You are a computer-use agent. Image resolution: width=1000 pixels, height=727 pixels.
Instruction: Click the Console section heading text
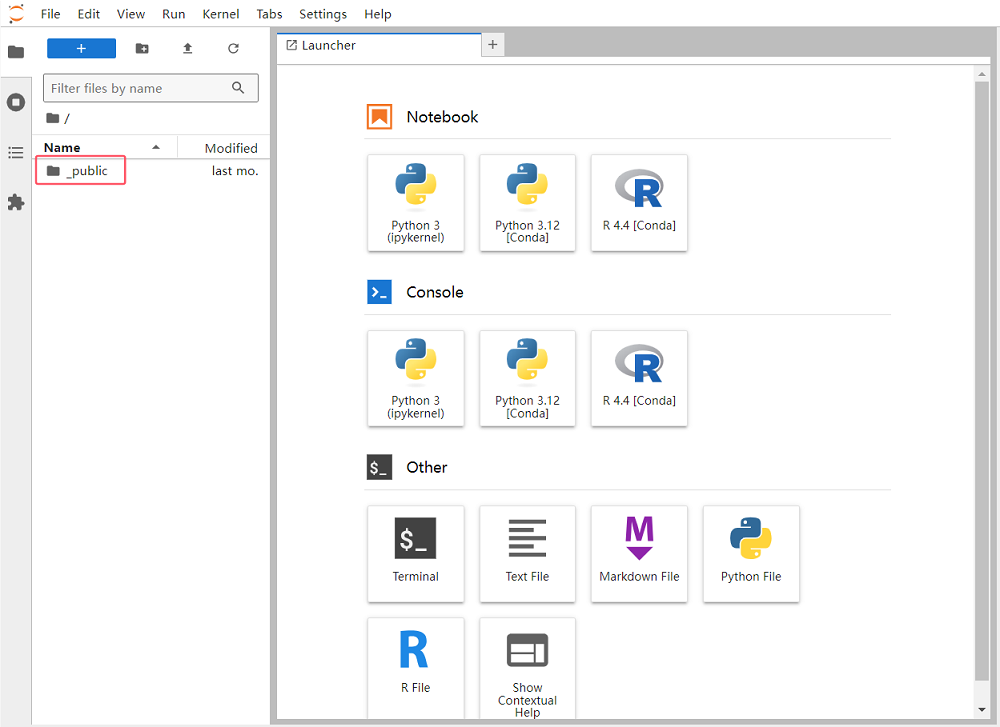tap(435, 292)
